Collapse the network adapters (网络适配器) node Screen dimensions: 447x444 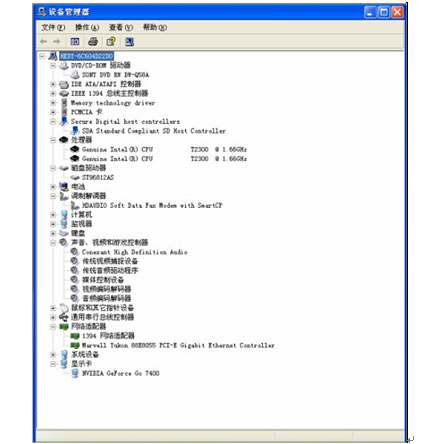53,327
